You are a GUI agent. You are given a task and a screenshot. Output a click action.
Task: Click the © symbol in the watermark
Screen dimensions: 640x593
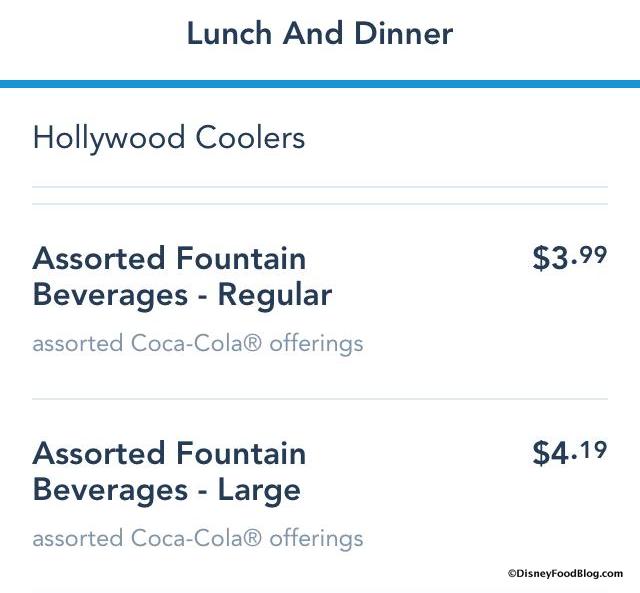pos(511,574)
